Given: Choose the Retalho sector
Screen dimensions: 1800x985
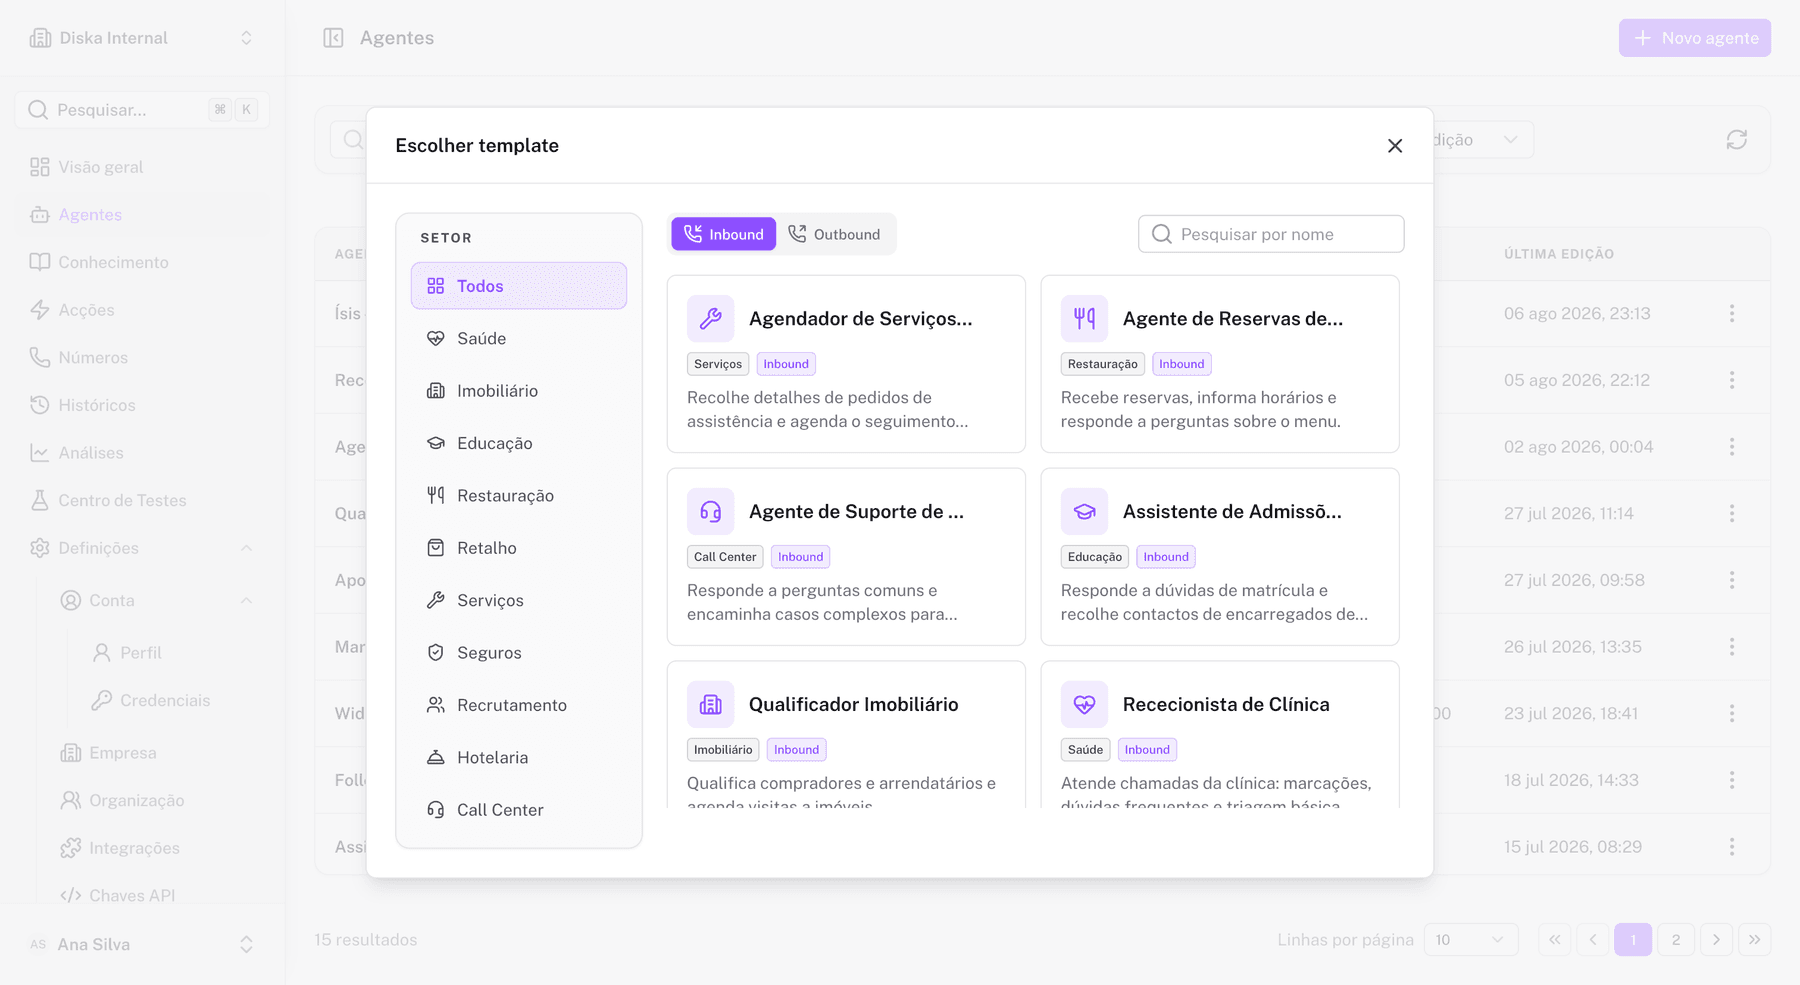Looking at the screenshot, I should [x=519, y=548].
